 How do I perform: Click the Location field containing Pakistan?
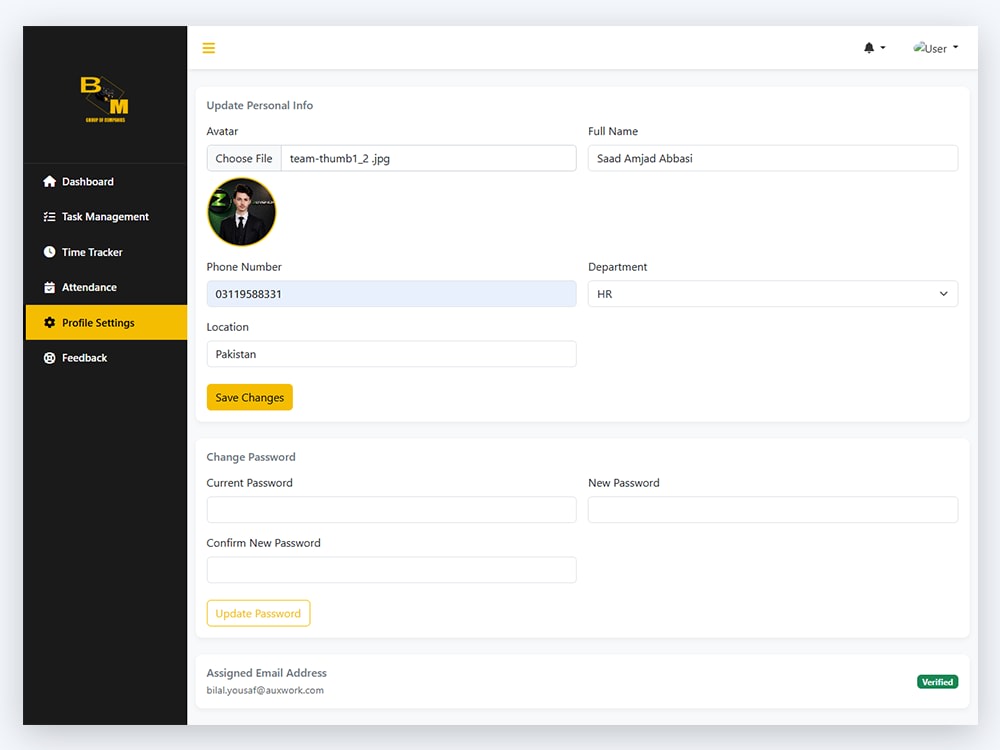pyautogui.click(x=391, y=354)
